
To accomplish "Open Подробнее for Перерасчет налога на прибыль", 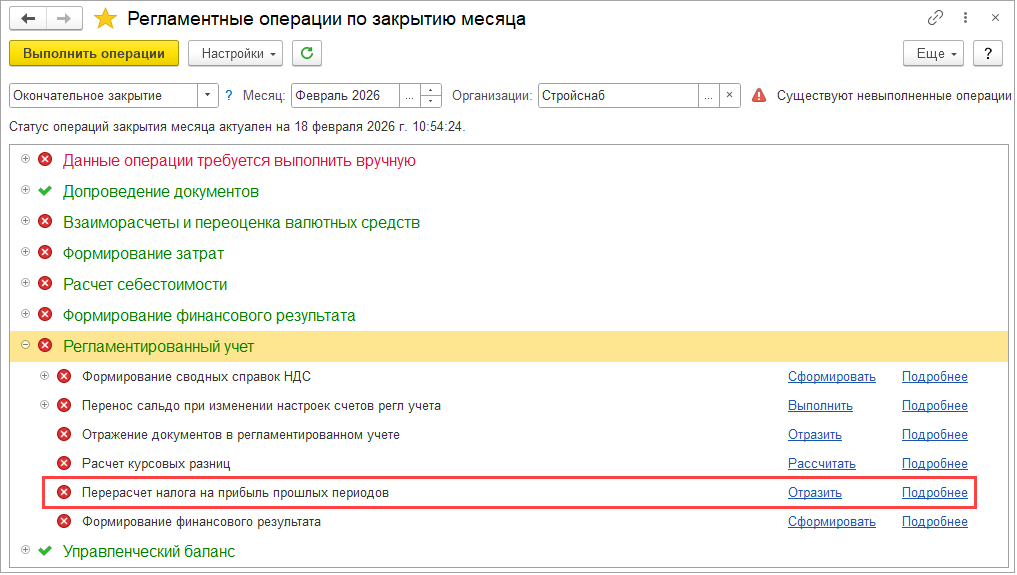I will click(934, 493).
